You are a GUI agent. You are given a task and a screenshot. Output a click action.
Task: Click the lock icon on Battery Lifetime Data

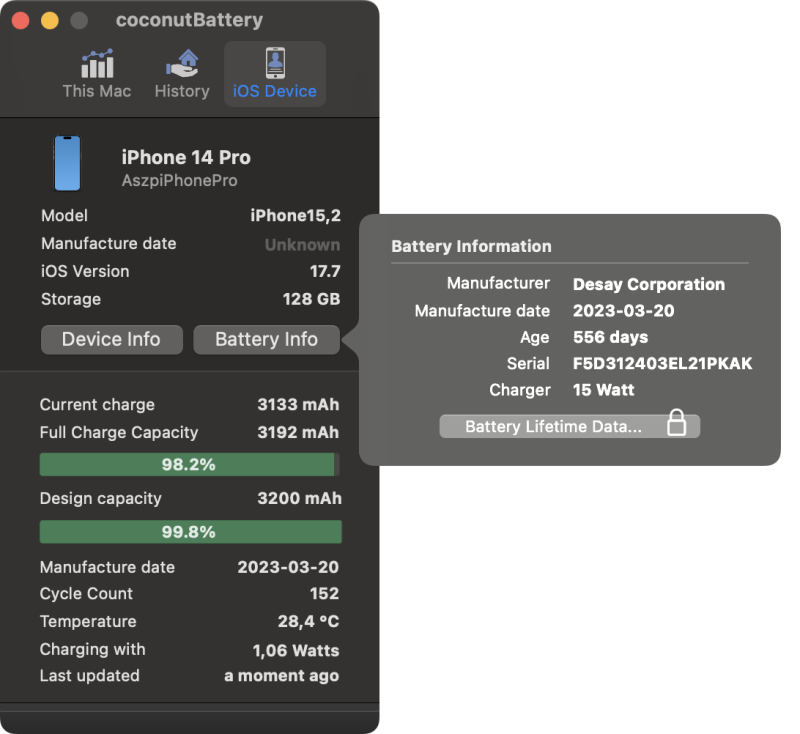click(677, 423)
